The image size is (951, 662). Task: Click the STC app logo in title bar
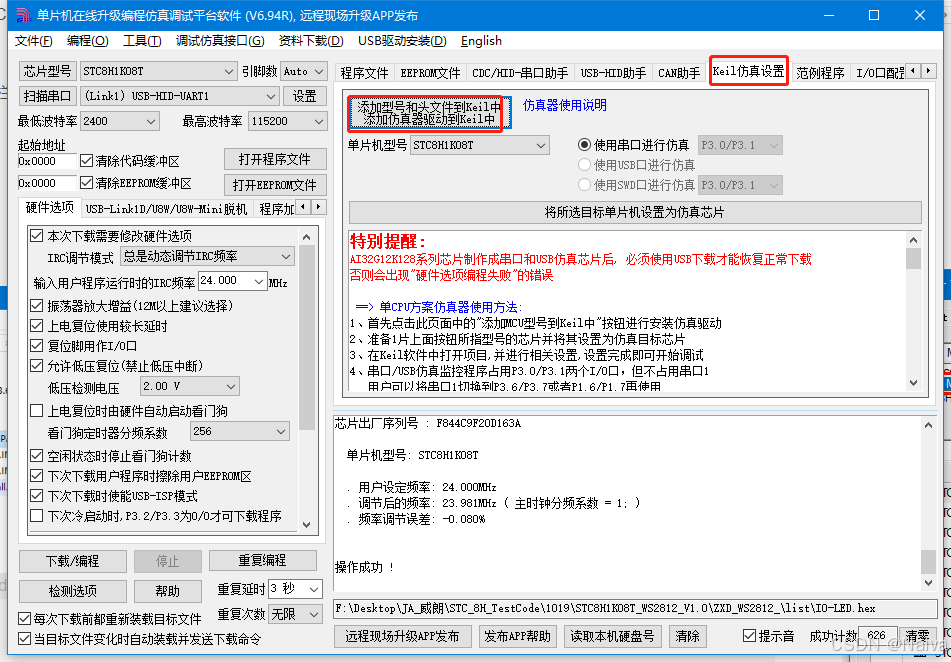pyautogui.click(x=23, y=15)
